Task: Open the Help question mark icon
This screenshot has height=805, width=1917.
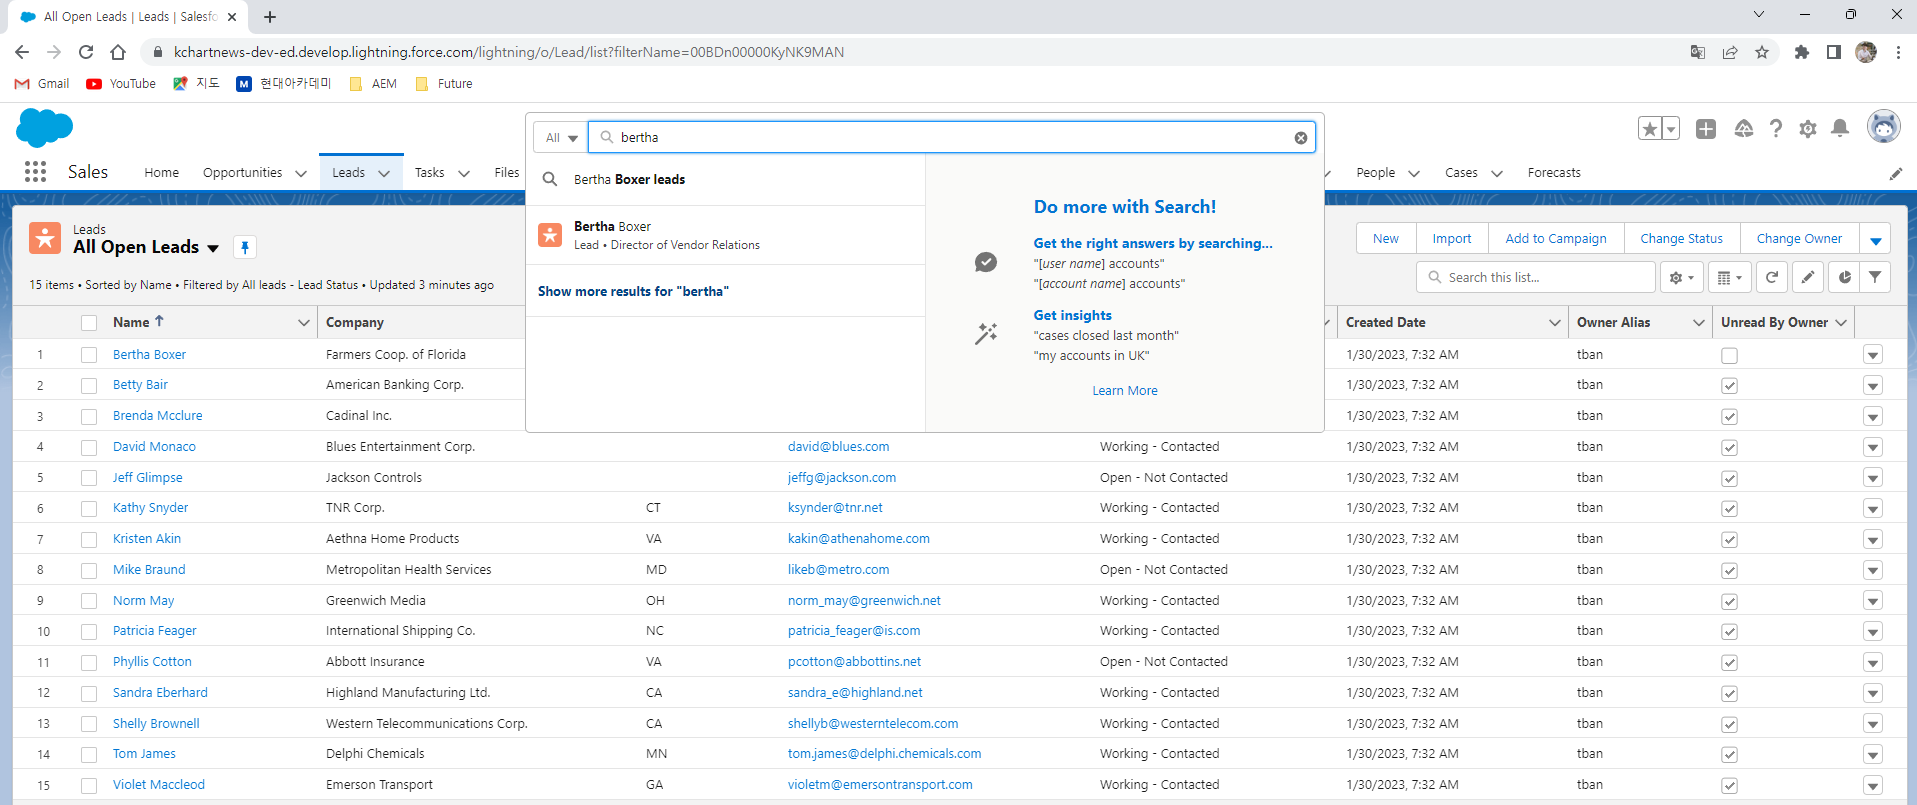Action: click(x=1775, y=129)
